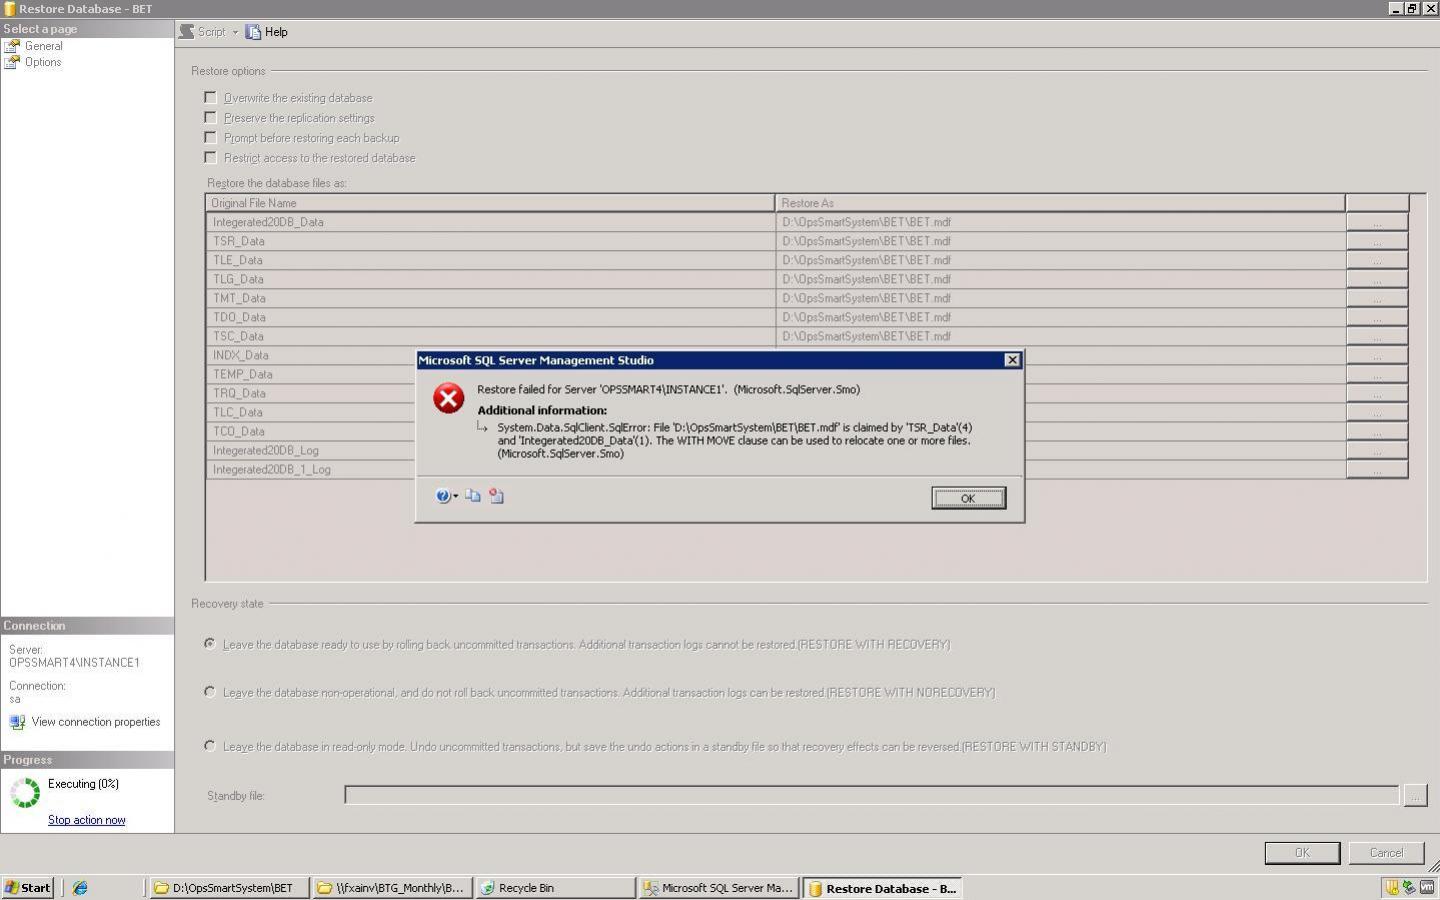Click the Options page icon
The width and height of the screenshot is (1440, 900).
(12, 62)
